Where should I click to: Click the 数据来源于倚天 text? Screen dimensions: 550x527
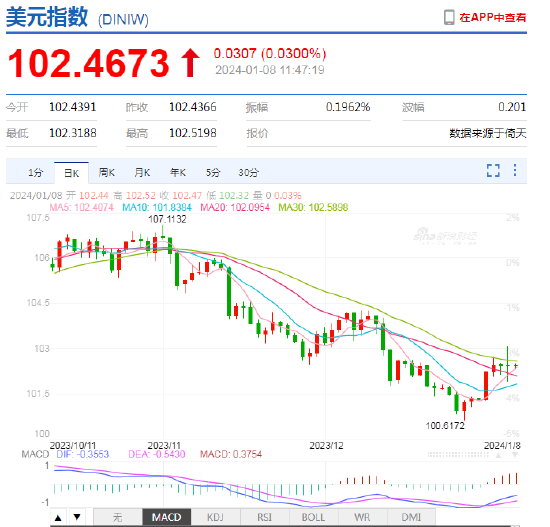click(488, 133)
